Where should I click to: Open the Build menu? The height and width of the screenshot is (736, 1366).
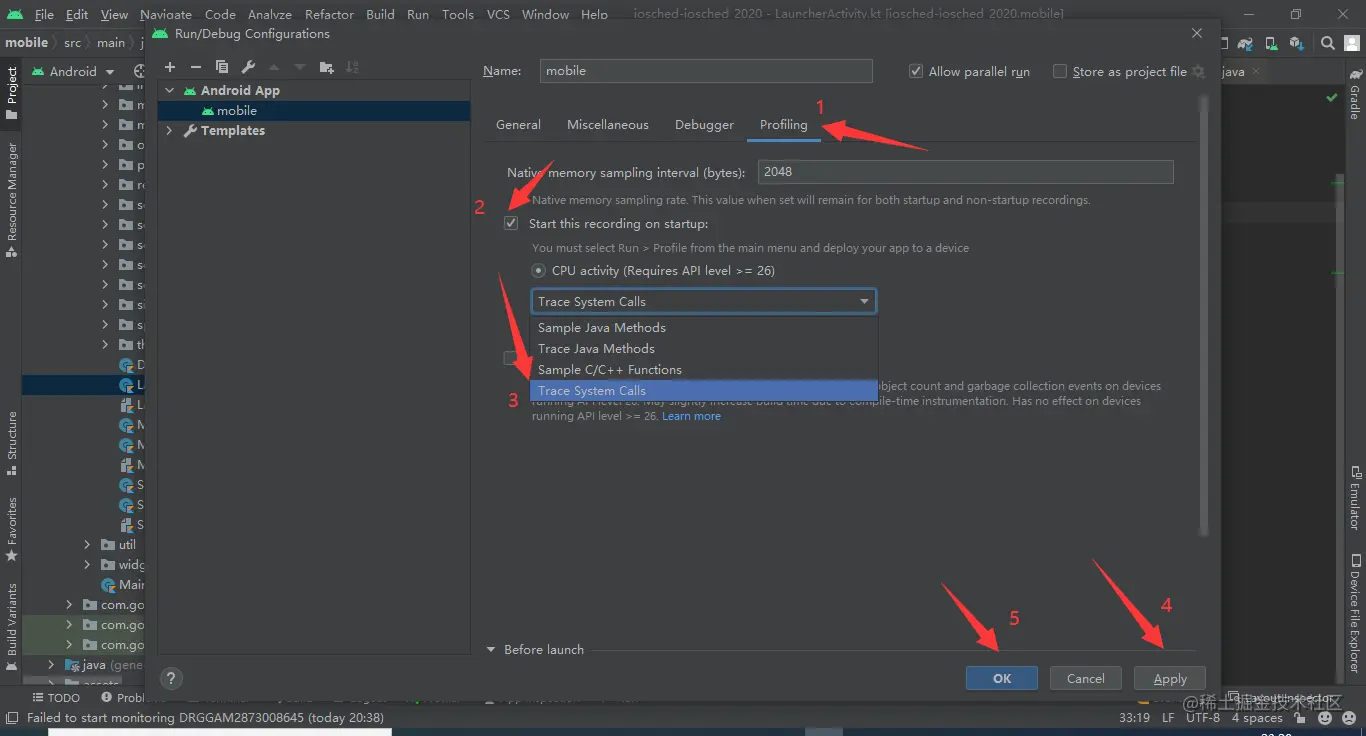click(x=380, y=14)
